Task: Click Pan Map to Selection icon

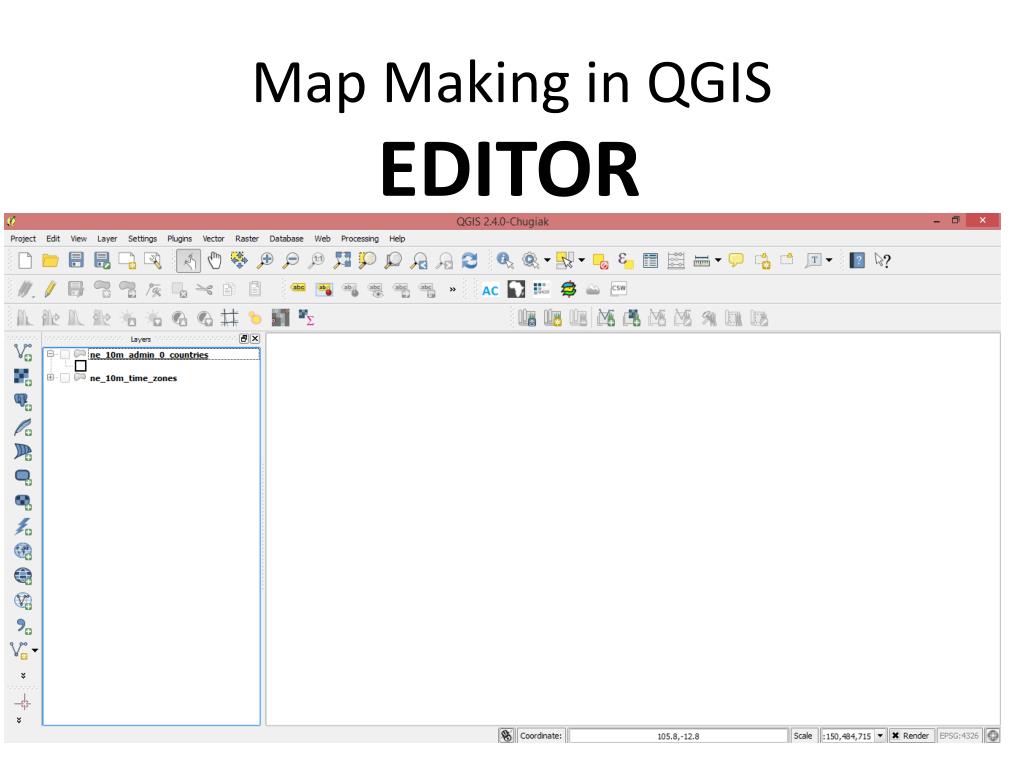Action: tap(240, 261)
